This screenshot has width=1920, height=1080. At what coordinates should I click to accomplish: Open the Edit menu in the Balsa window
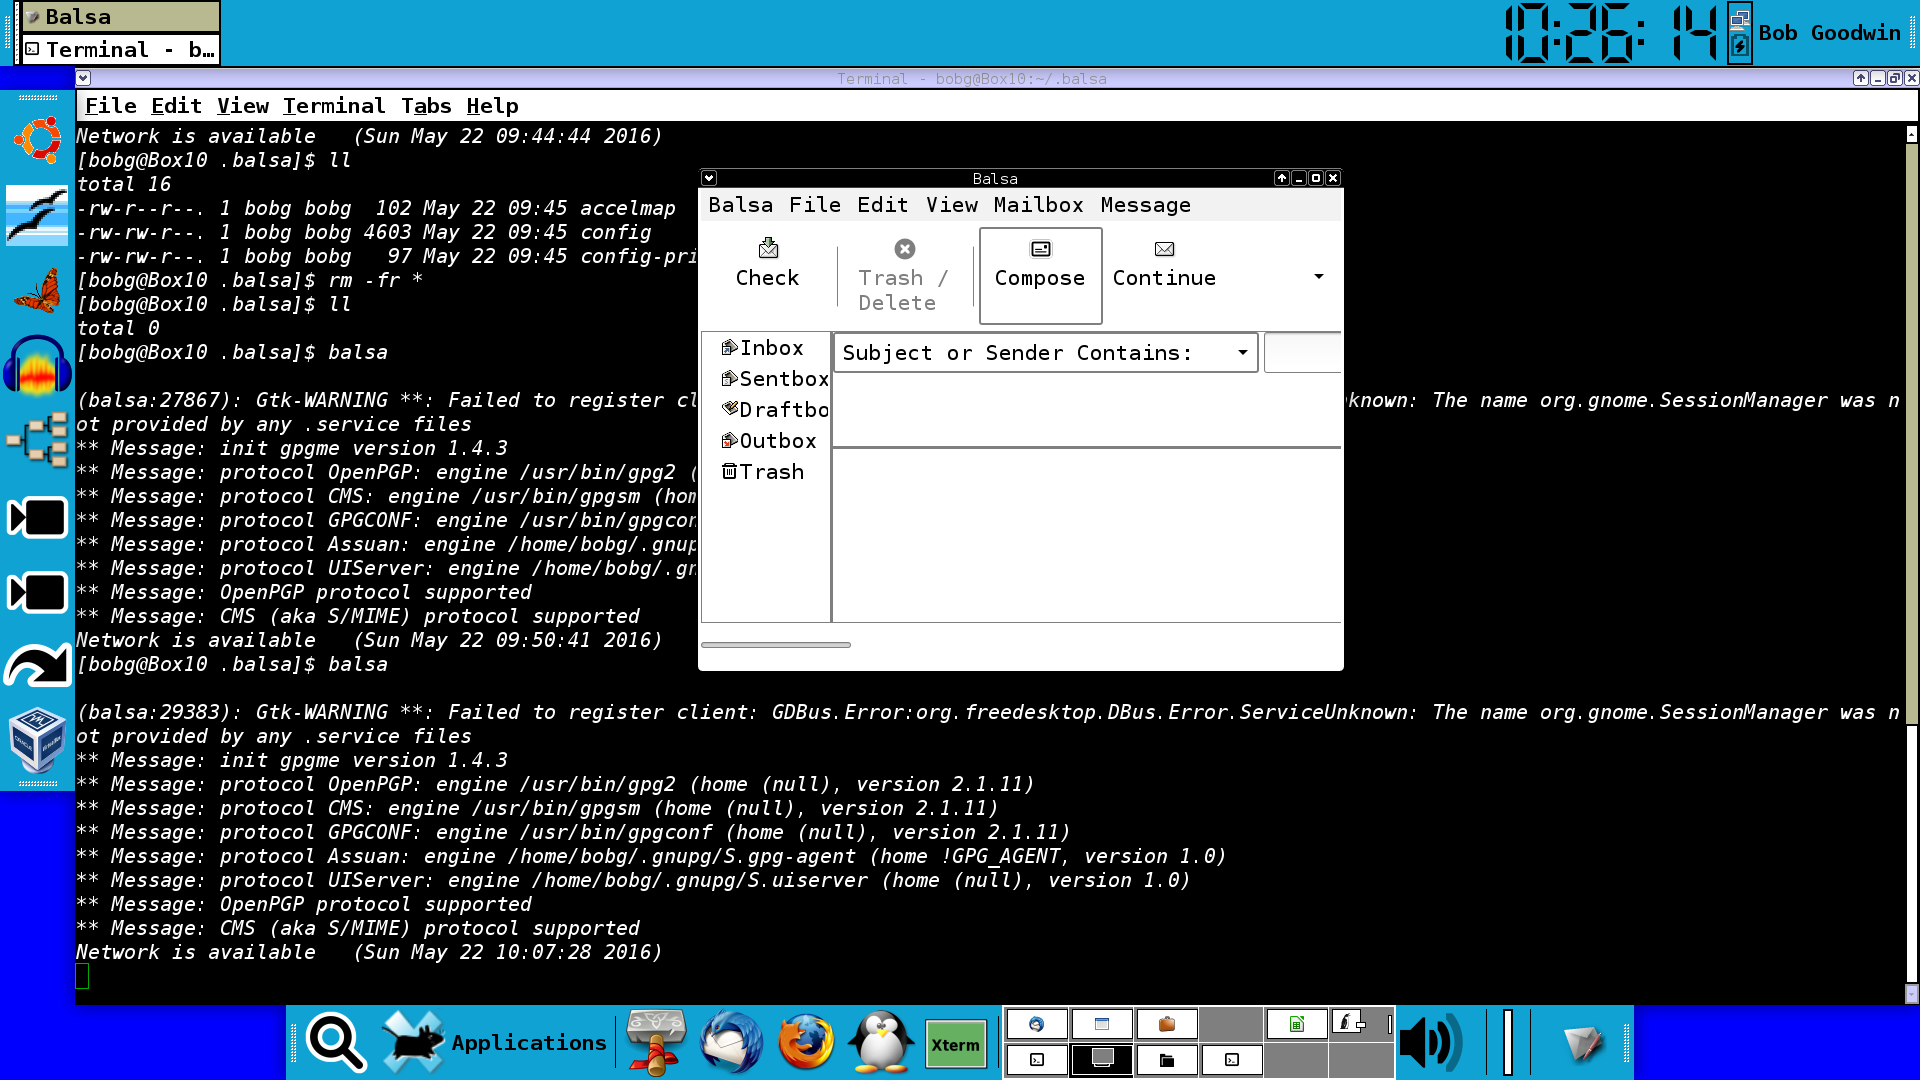coord(882,205)
